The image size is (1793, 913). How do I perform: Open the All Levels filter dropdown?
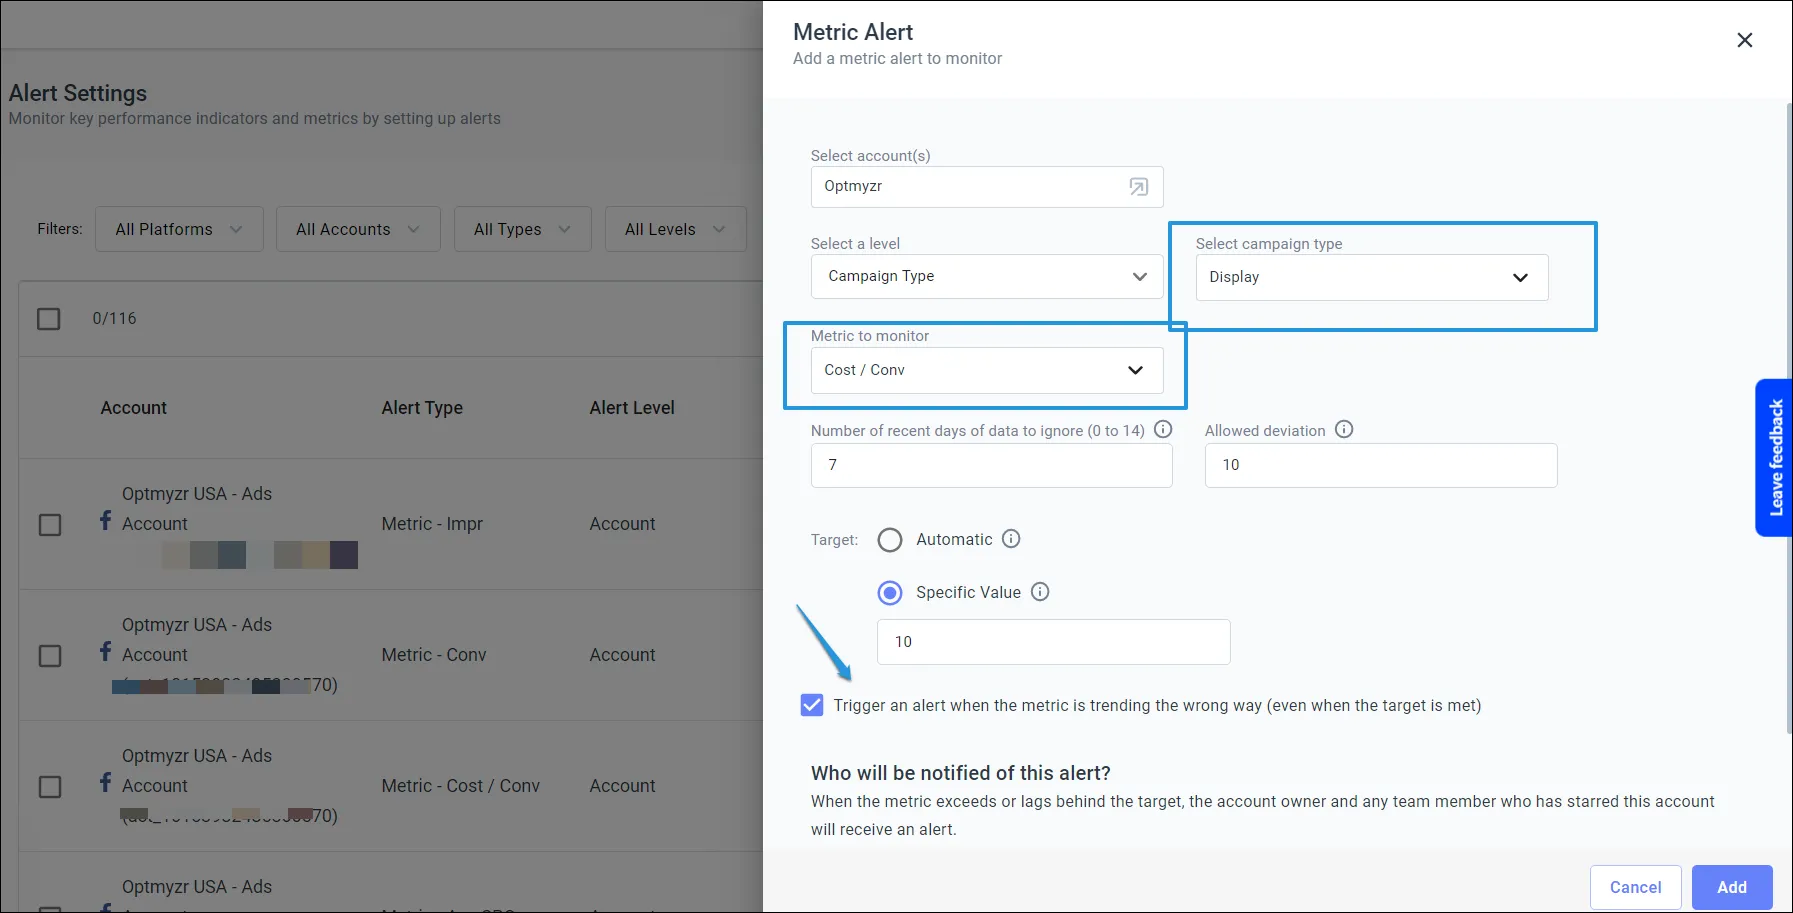[x=675, y=229]
